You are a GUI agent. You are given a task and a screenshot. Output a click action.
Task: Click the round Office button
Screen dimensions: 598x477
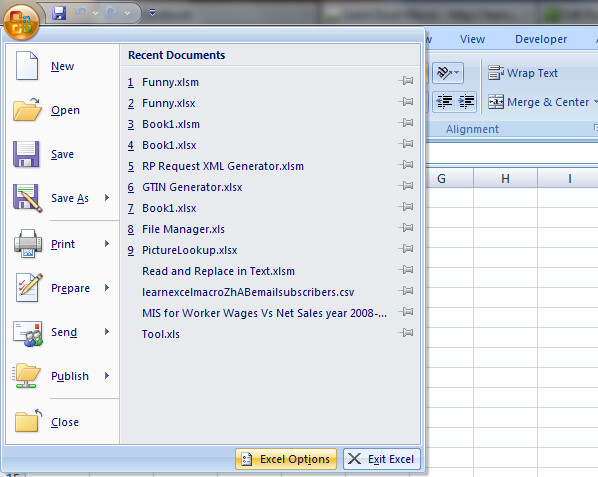[21, 22]
